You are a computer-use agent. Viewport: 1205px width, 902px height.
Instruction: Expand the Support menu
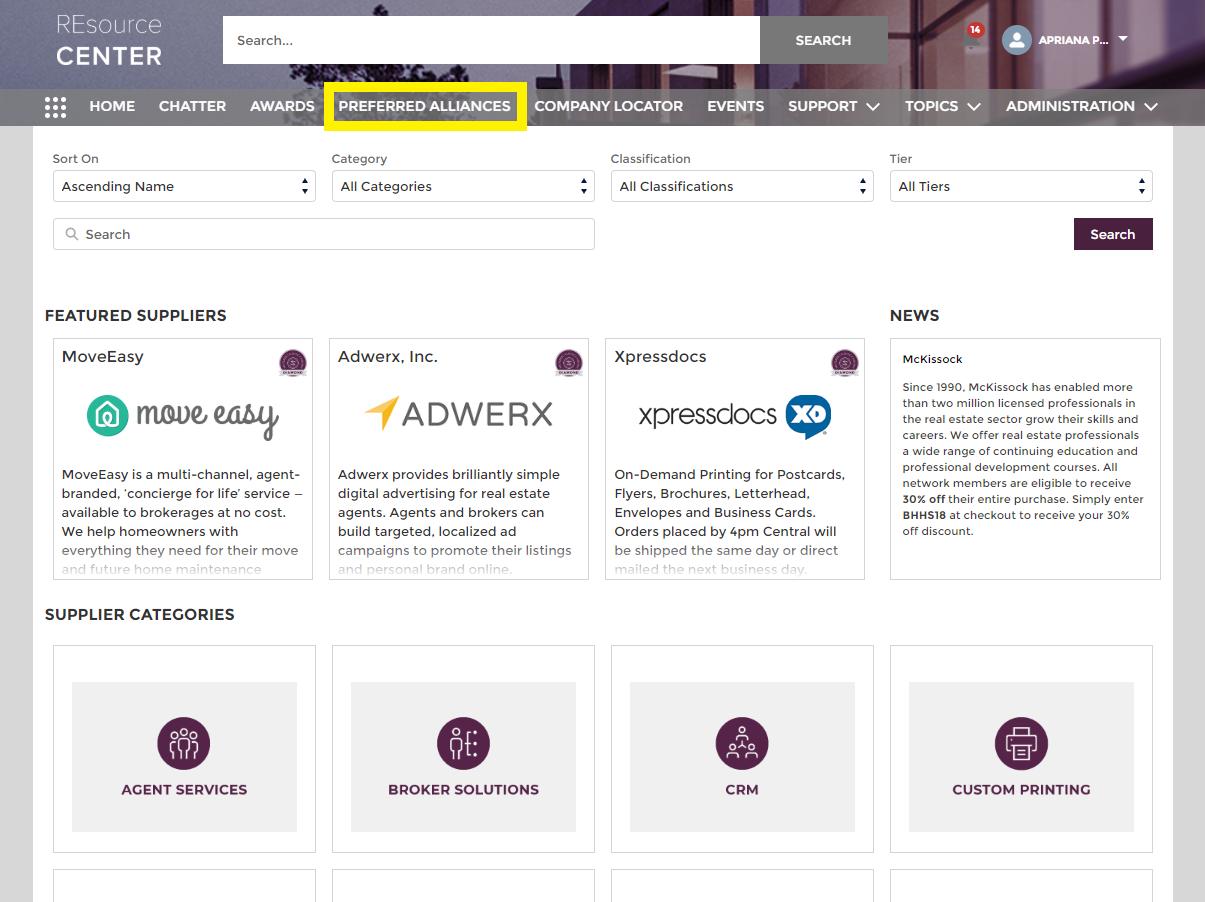834,106
